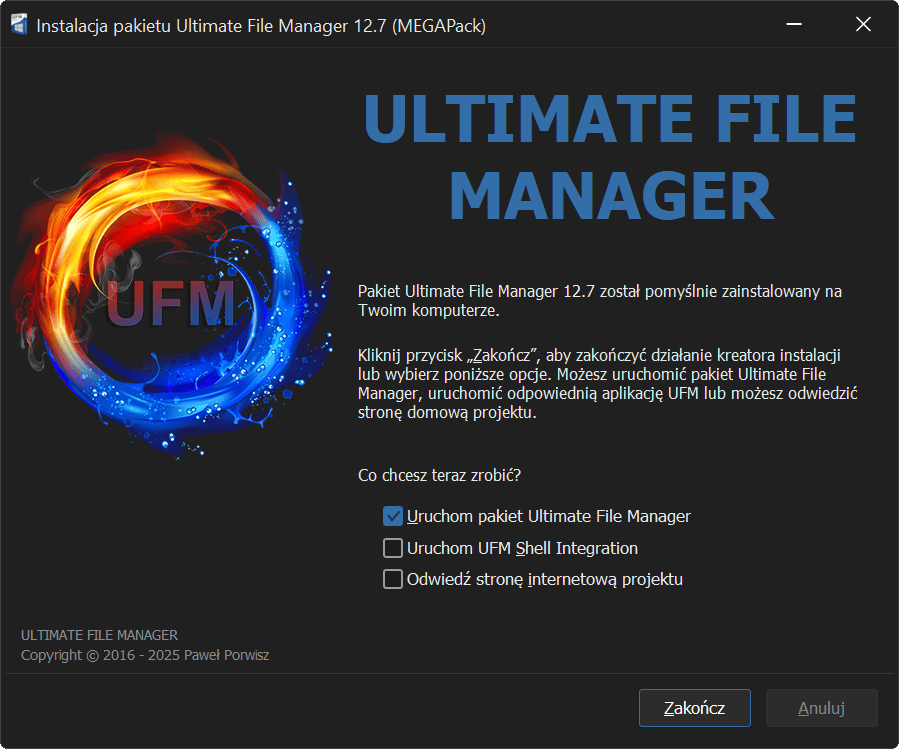Screen dimensions: 899x749
Task: Click the installer icon in the title bar
Action: coord(19,26)
